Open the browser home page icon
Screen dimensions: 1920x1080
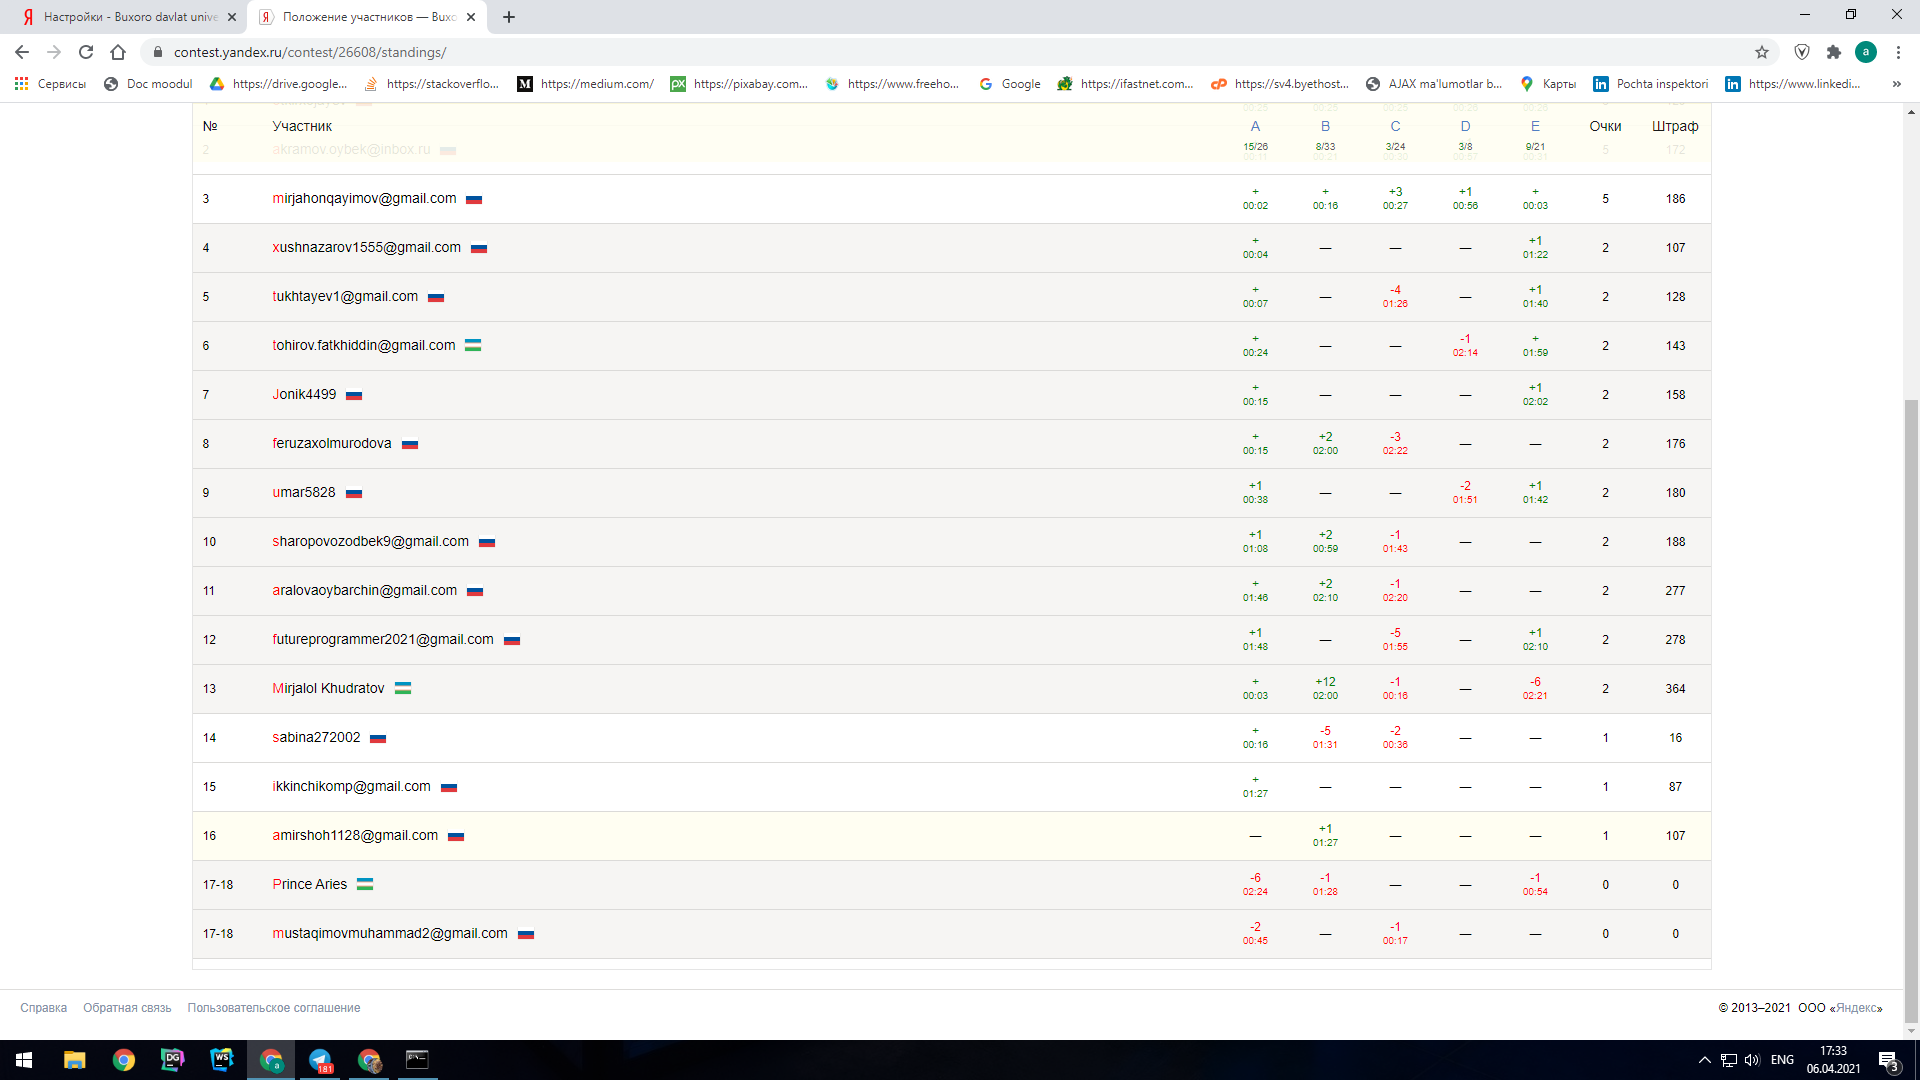(118, 52)
